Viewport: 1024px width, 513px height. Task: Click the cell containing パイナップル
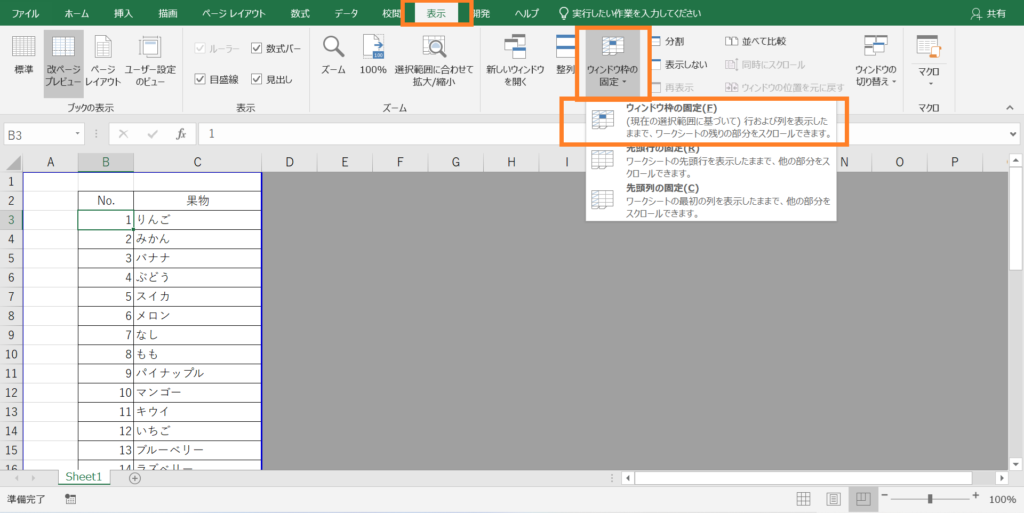click(x=197, y=373)
